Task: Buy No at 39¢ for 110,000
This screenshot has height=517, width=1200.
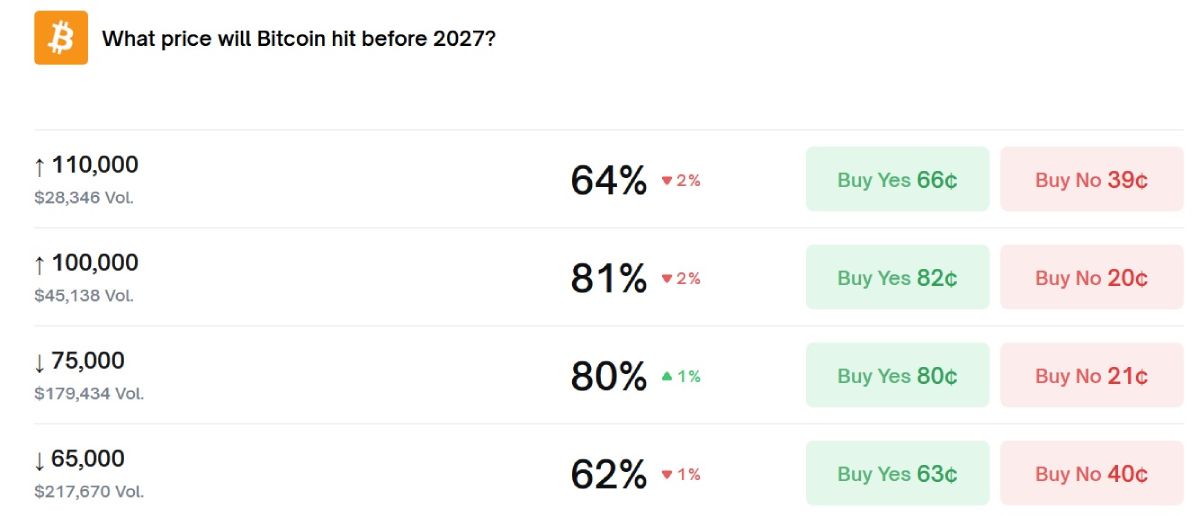Action: (1091, 180)
